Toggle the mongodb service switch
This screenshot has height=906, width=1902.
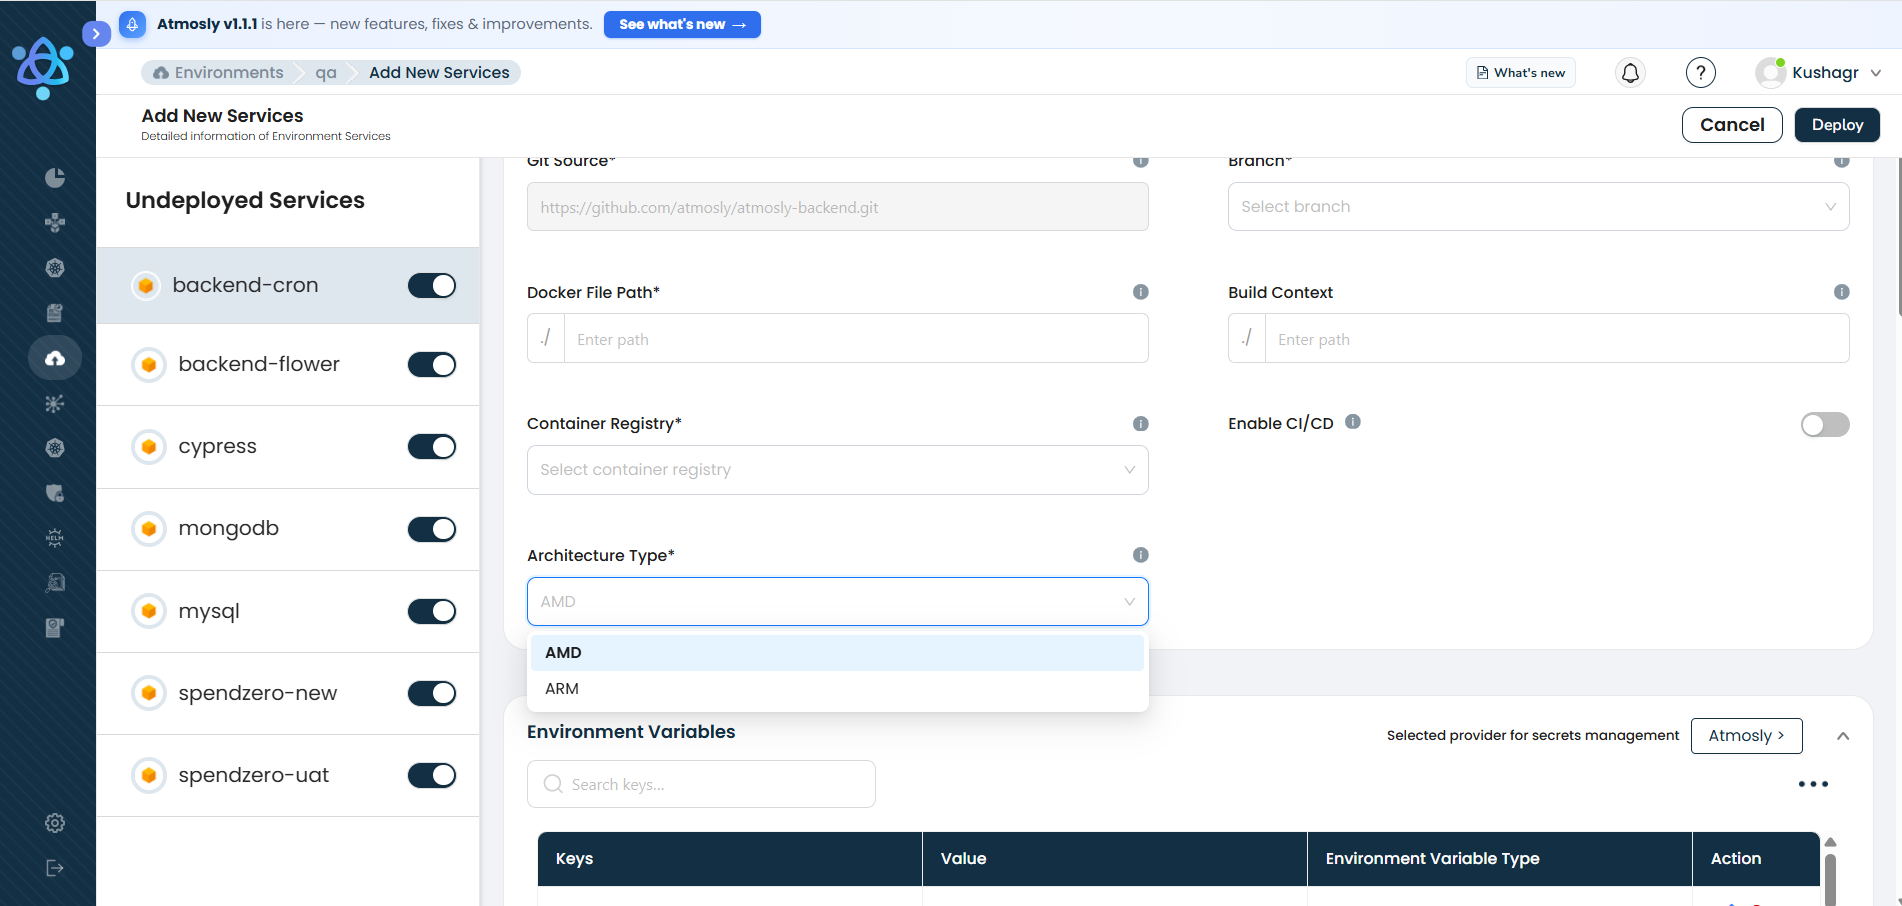coord(432,529)
